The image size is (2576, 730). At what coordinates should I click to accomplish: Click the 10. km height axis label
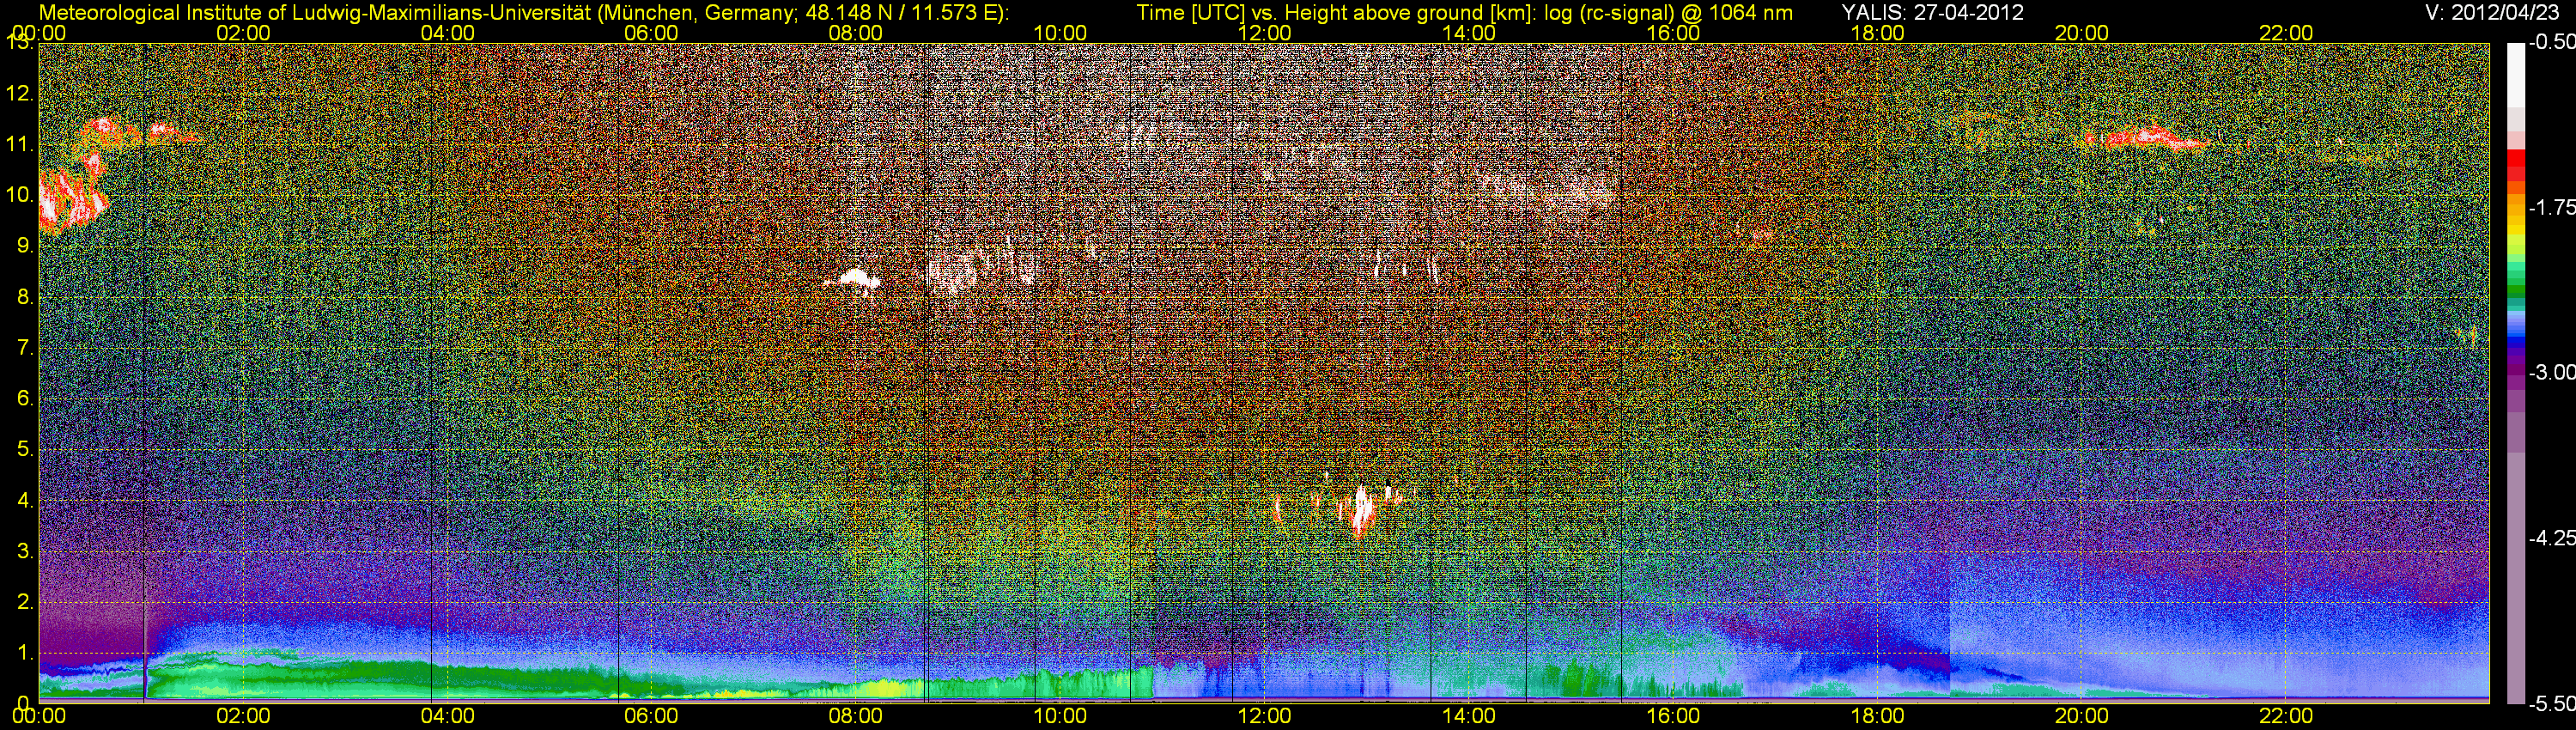tap(19, 195)
